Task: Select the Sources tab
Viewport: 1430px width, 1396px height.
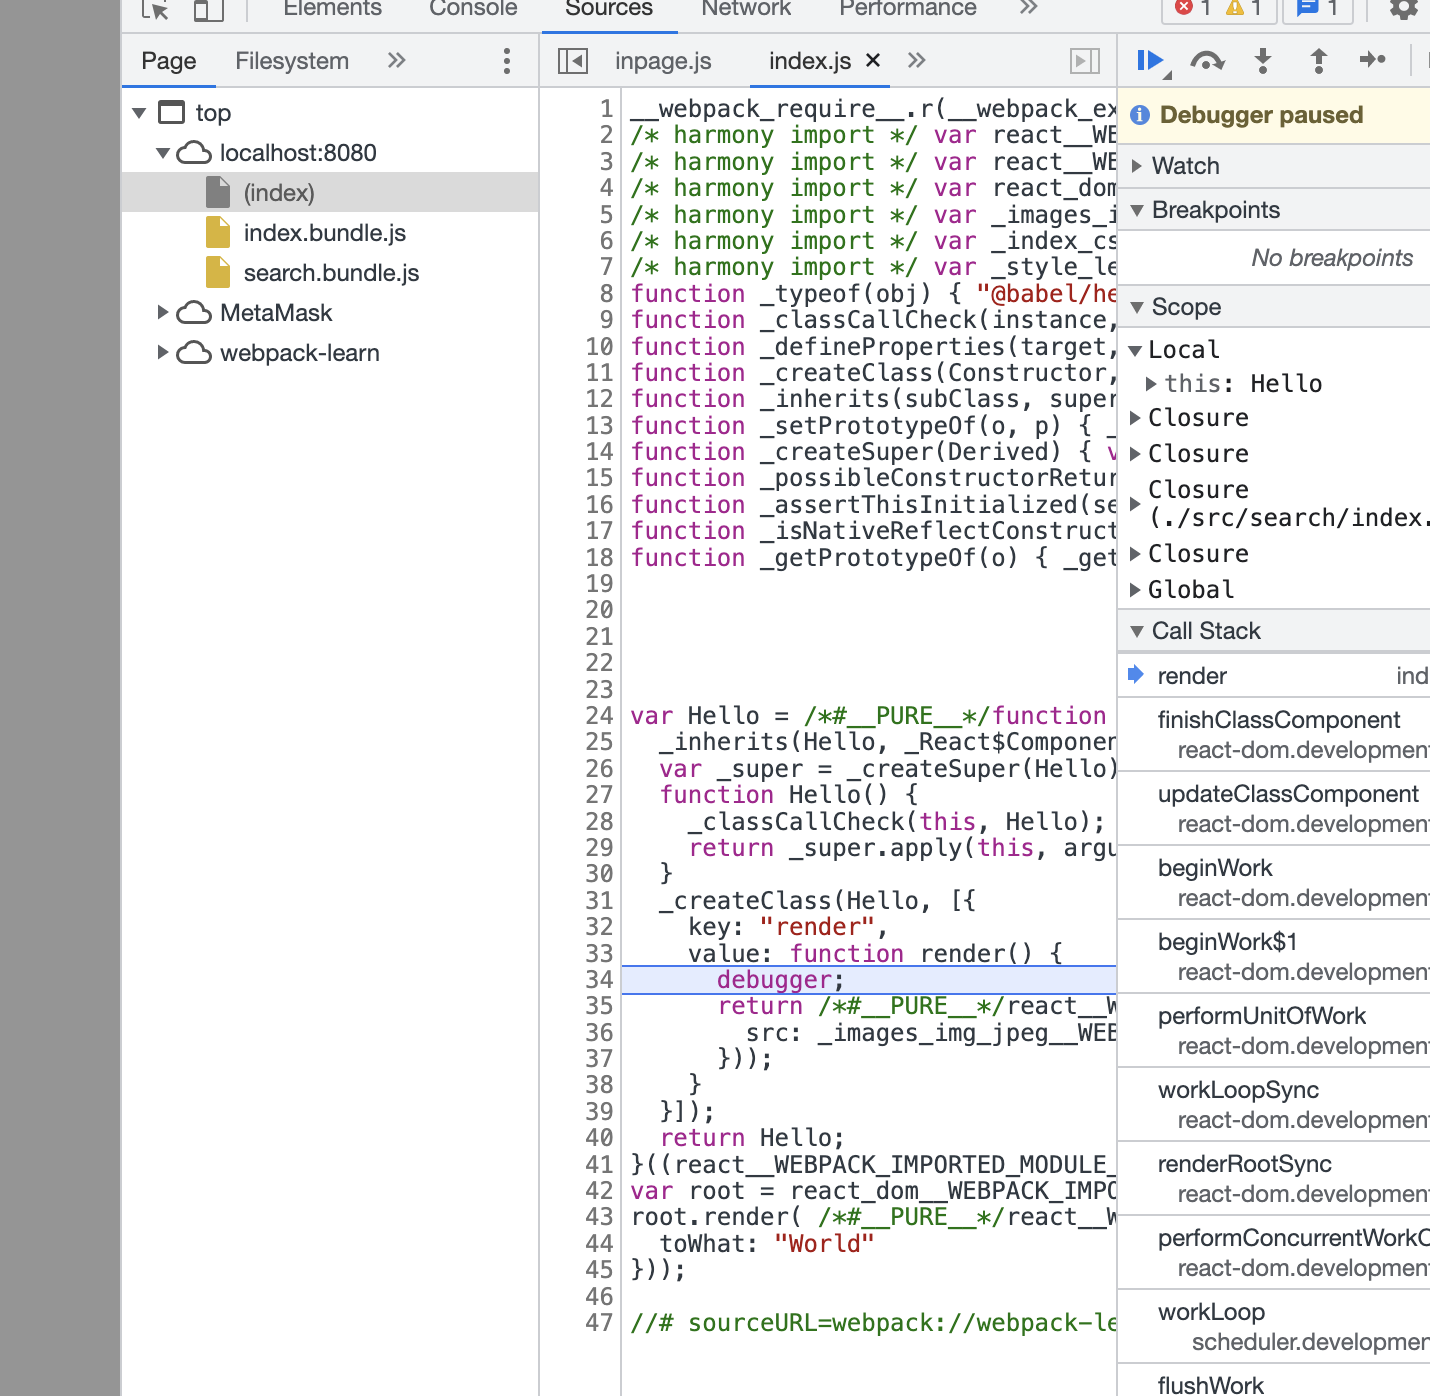Action: click(609, 8)
